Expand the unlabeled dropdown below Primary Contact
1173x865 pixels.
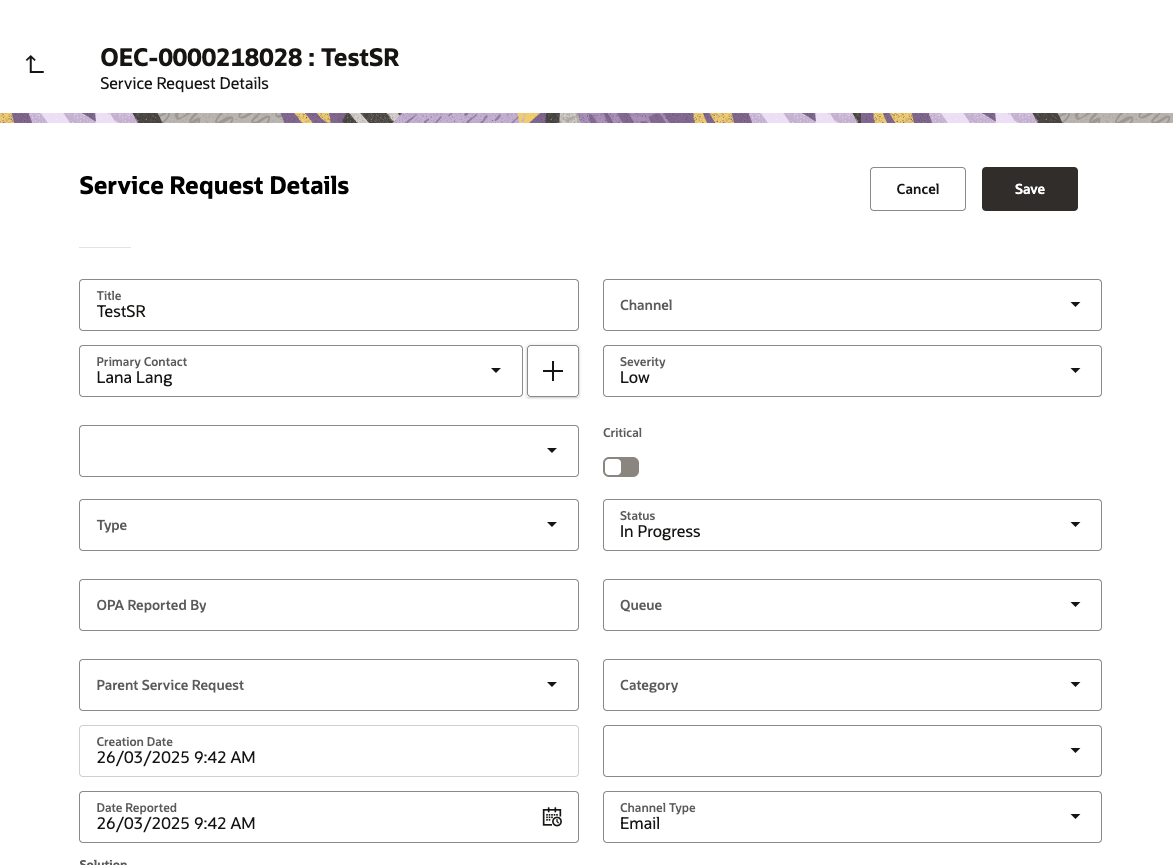pos(551,451)
